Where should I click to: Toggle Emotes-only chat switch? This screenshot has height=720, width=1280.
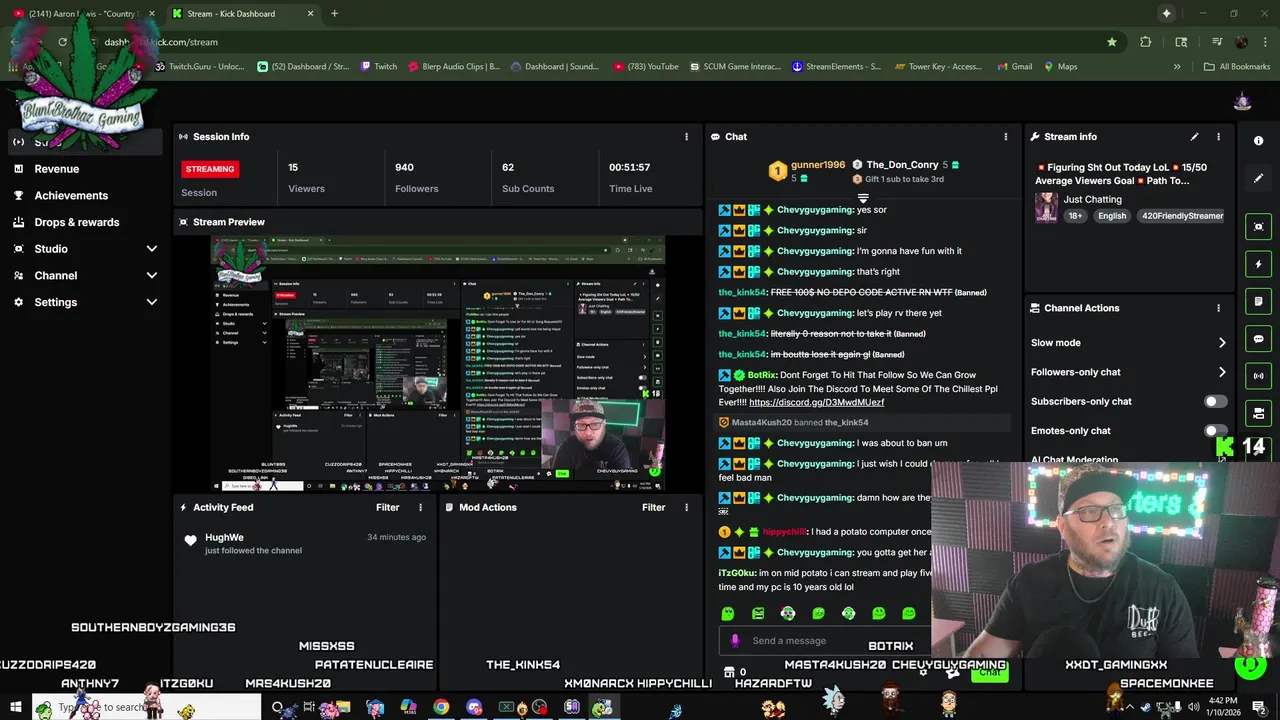coord(1215,431)
